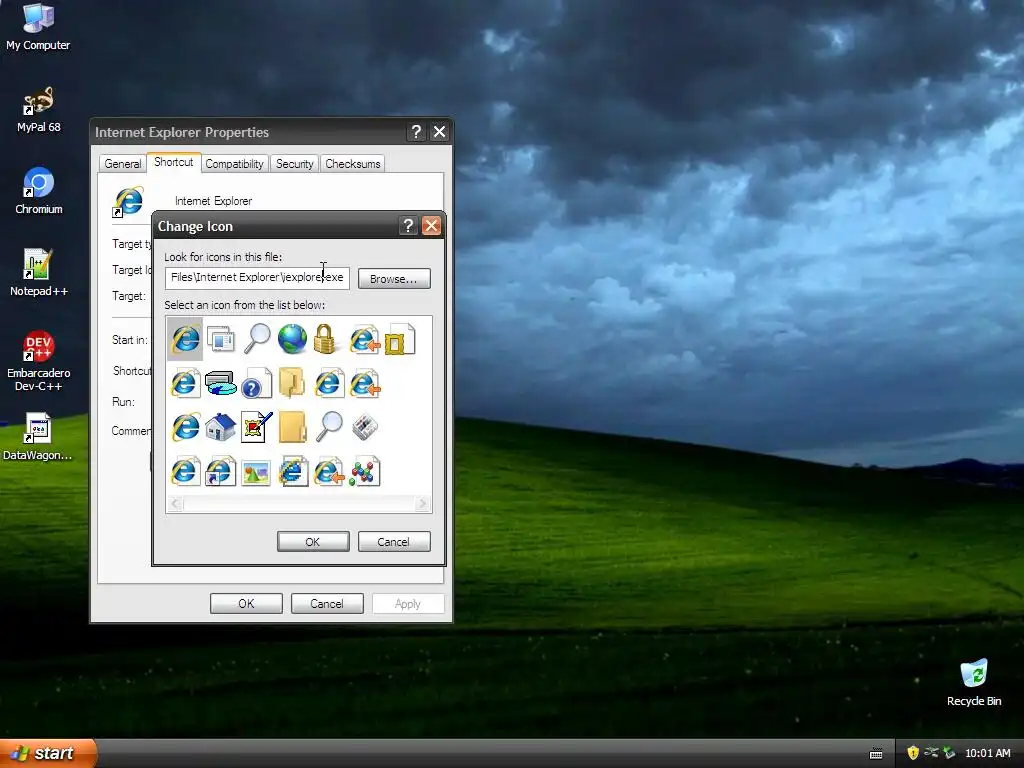Viewport: 1024px width, 768px height.
Task: Choose the open folder icon
Action: coord(292,383)
